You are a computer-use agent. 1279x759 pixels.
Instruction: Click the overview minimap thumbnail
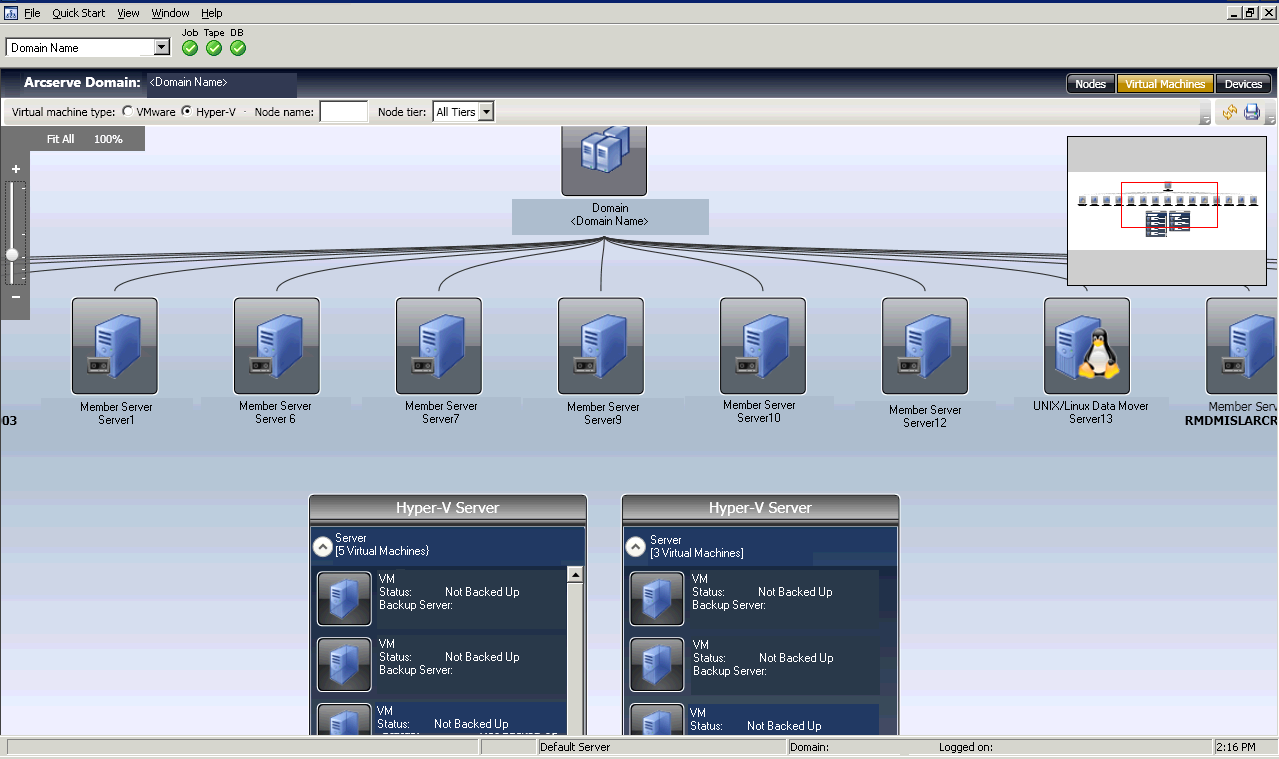[1168, 211]
